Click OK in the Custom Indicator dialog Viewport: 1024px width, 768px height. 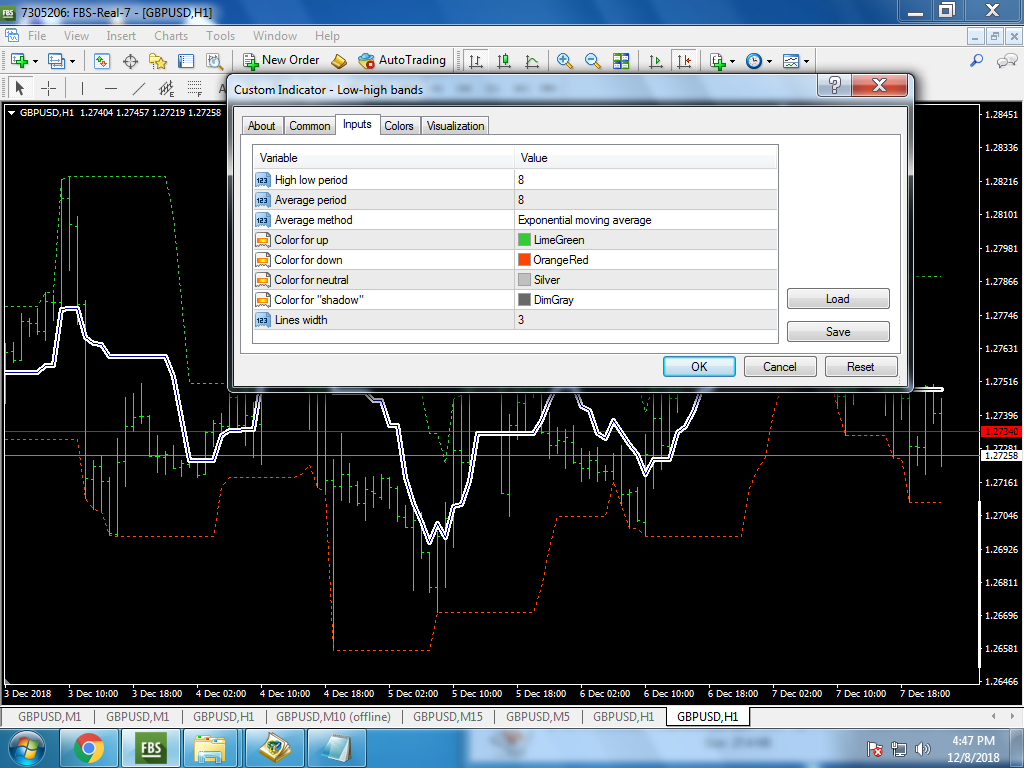coord(699,366)
